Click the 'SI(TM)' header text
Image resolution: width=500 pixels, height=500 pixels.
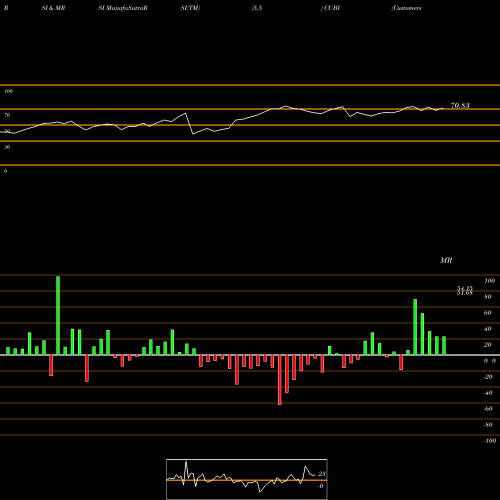190,8
